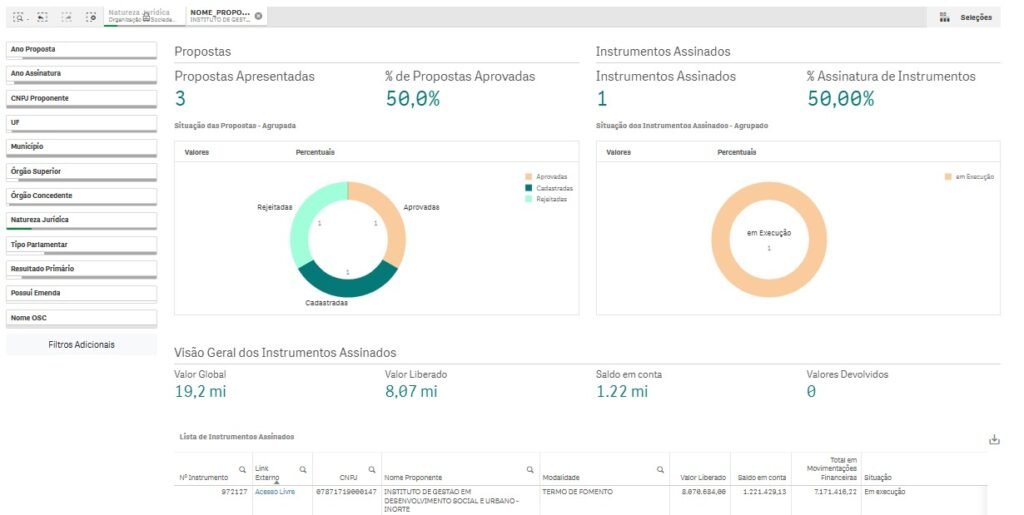This screenshot has width=1024, height=515.
Task: Open the Seleções panel
Action: pyautogui.click(x=966, y=17)
